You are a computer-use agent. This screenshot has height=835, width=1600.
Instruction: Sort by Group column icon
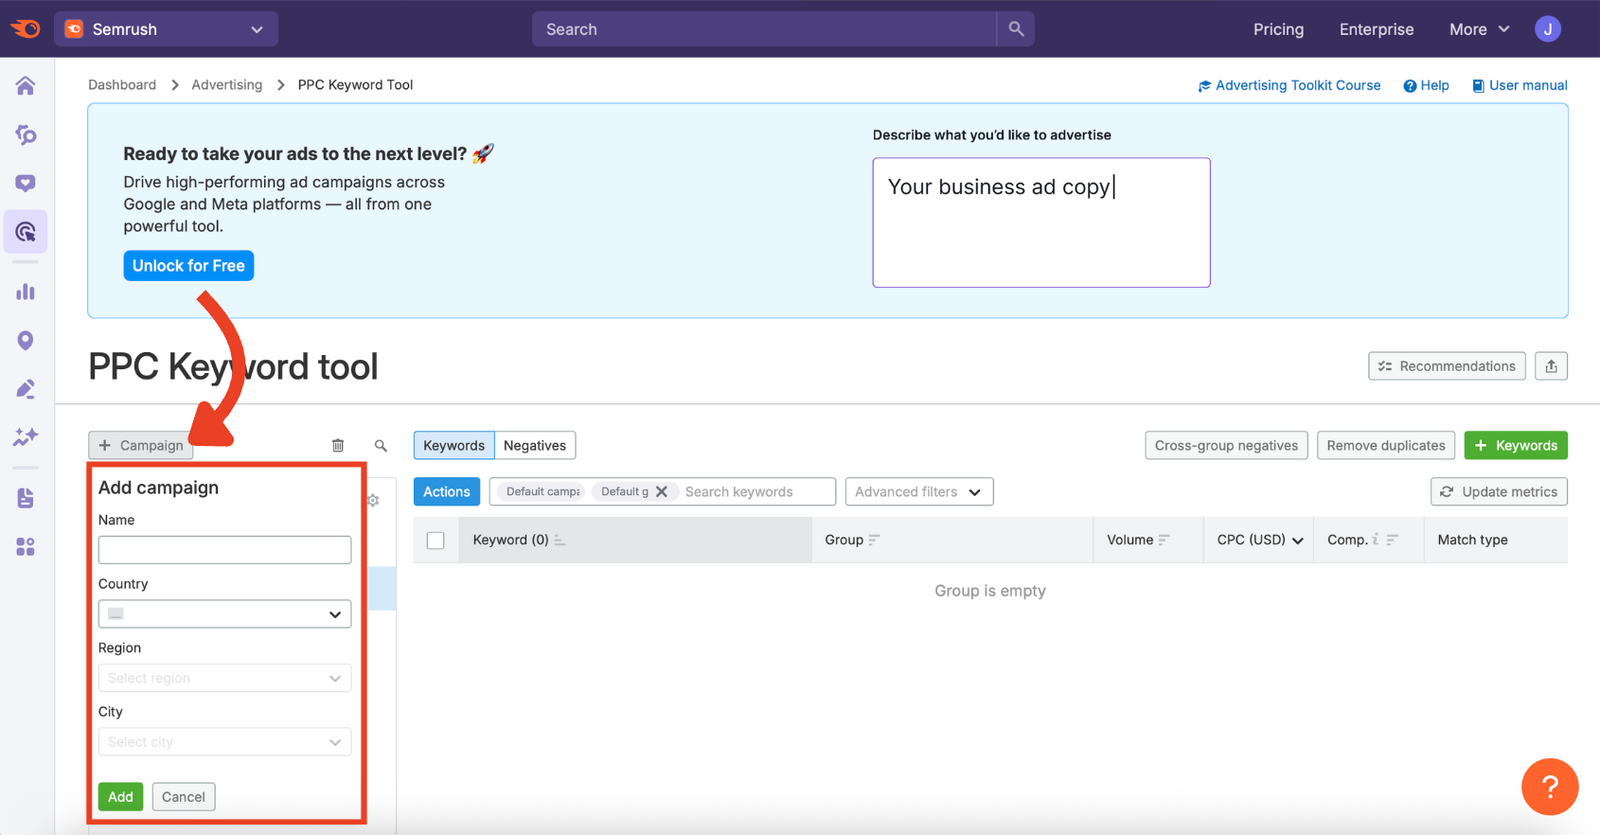[x=875, y=540]
